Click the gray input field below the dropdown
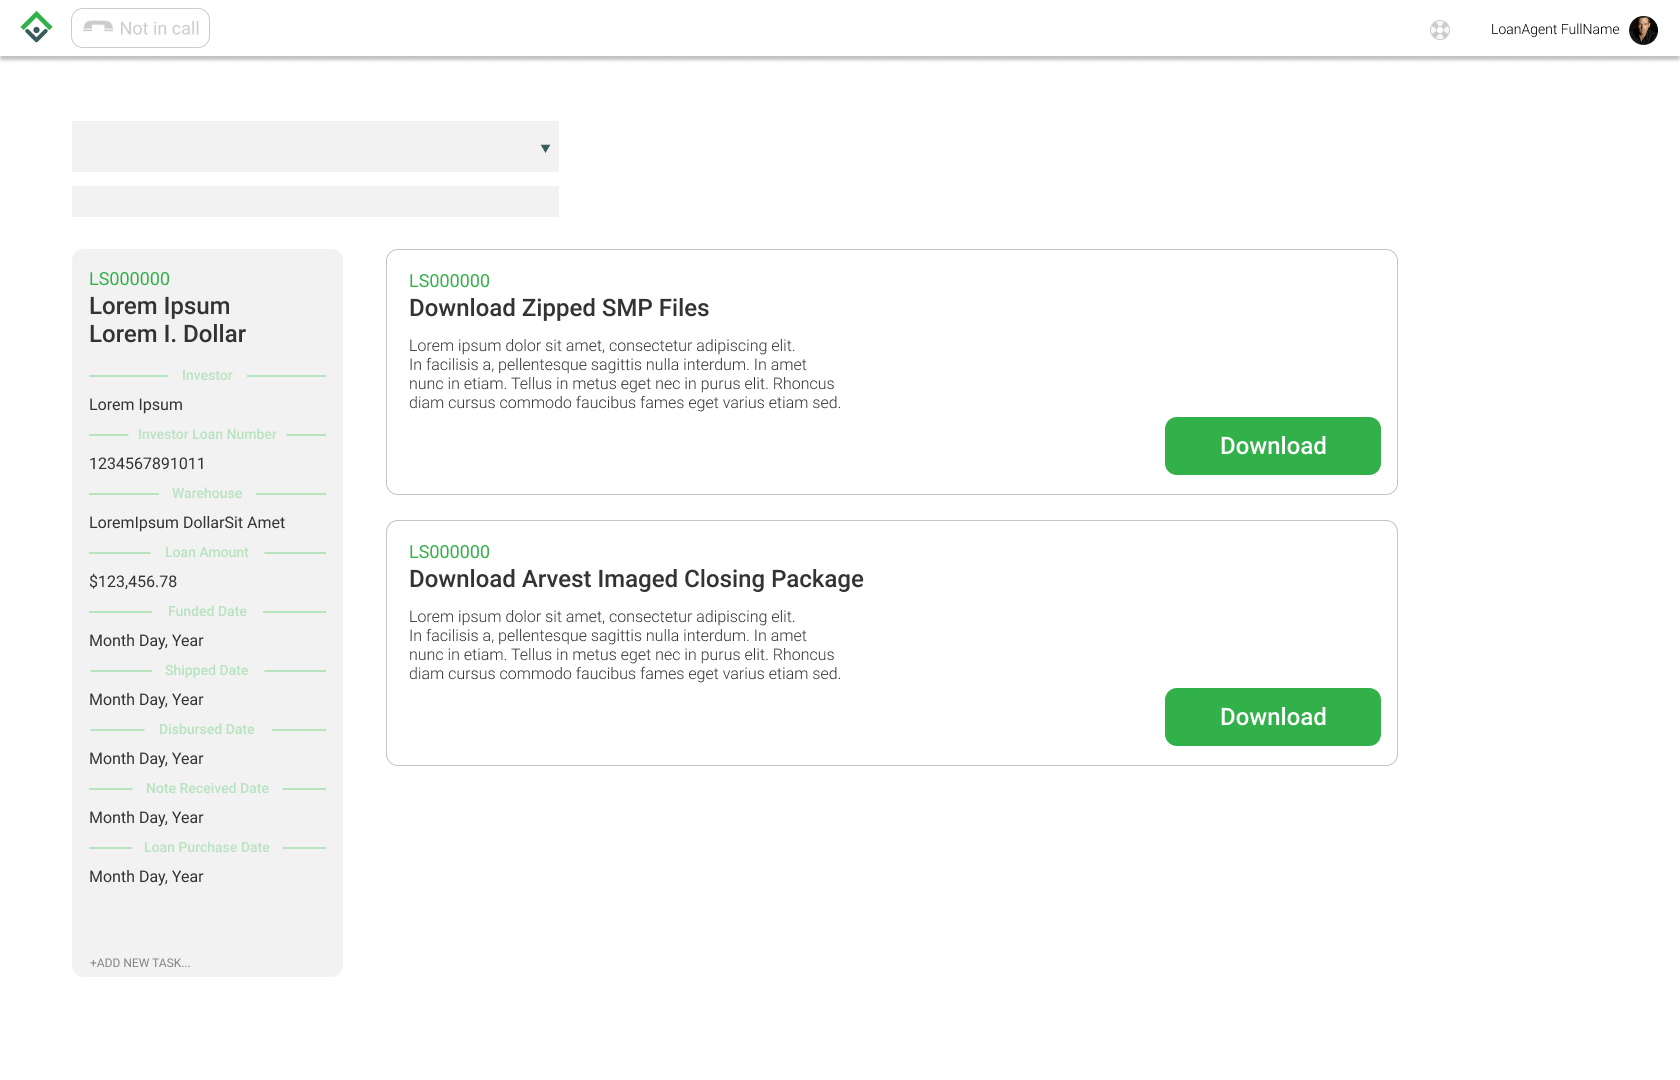 pyautogui.click(x=315, y=201)
